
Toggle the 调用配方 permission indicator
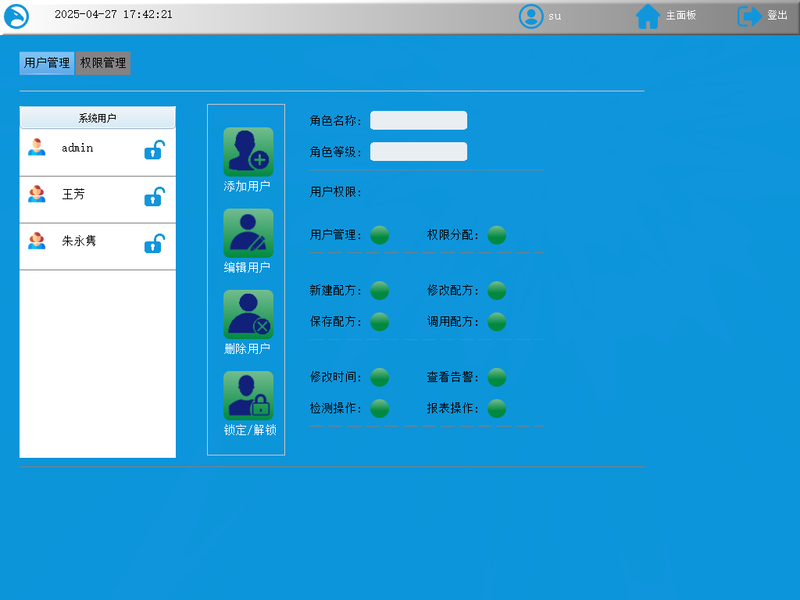pos(497,322)
